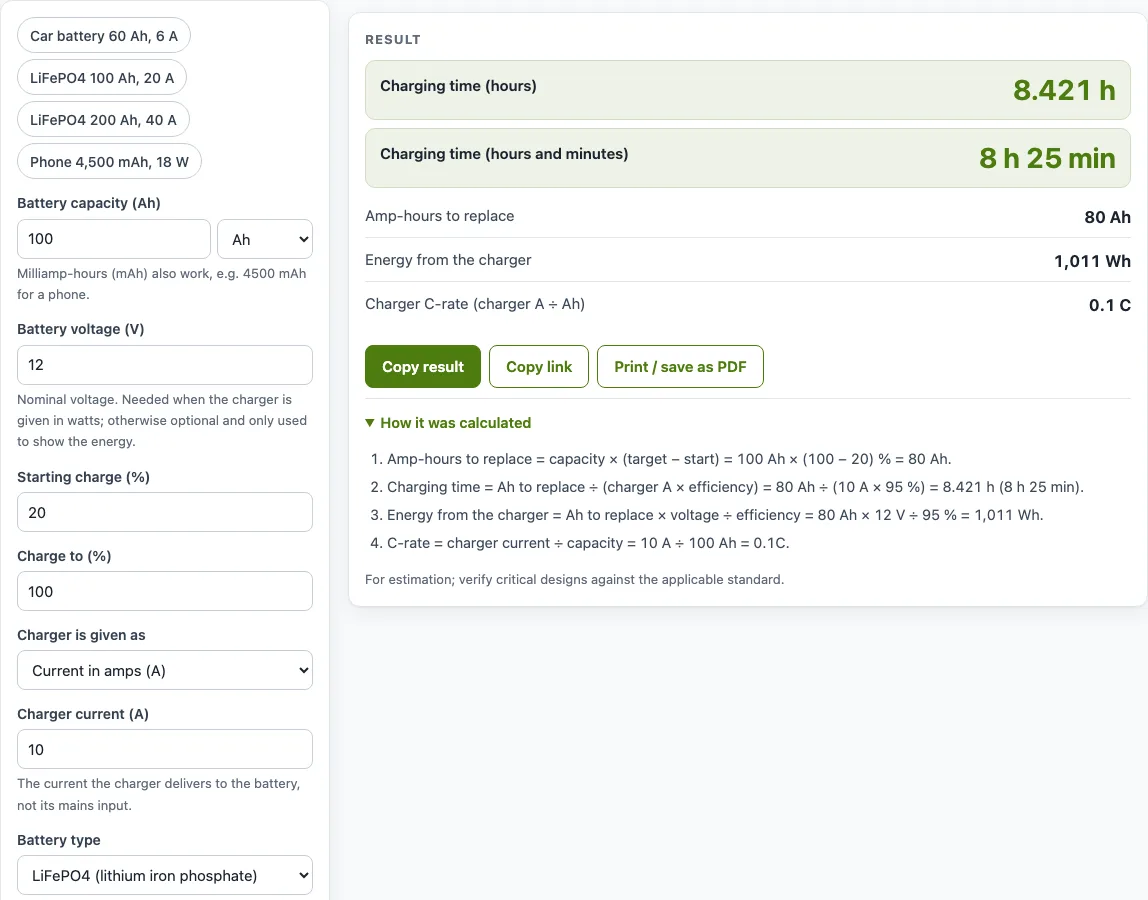Open the Ah capacity unit dropdown
The image size is (1148, 900).
[x=265, y=239]
